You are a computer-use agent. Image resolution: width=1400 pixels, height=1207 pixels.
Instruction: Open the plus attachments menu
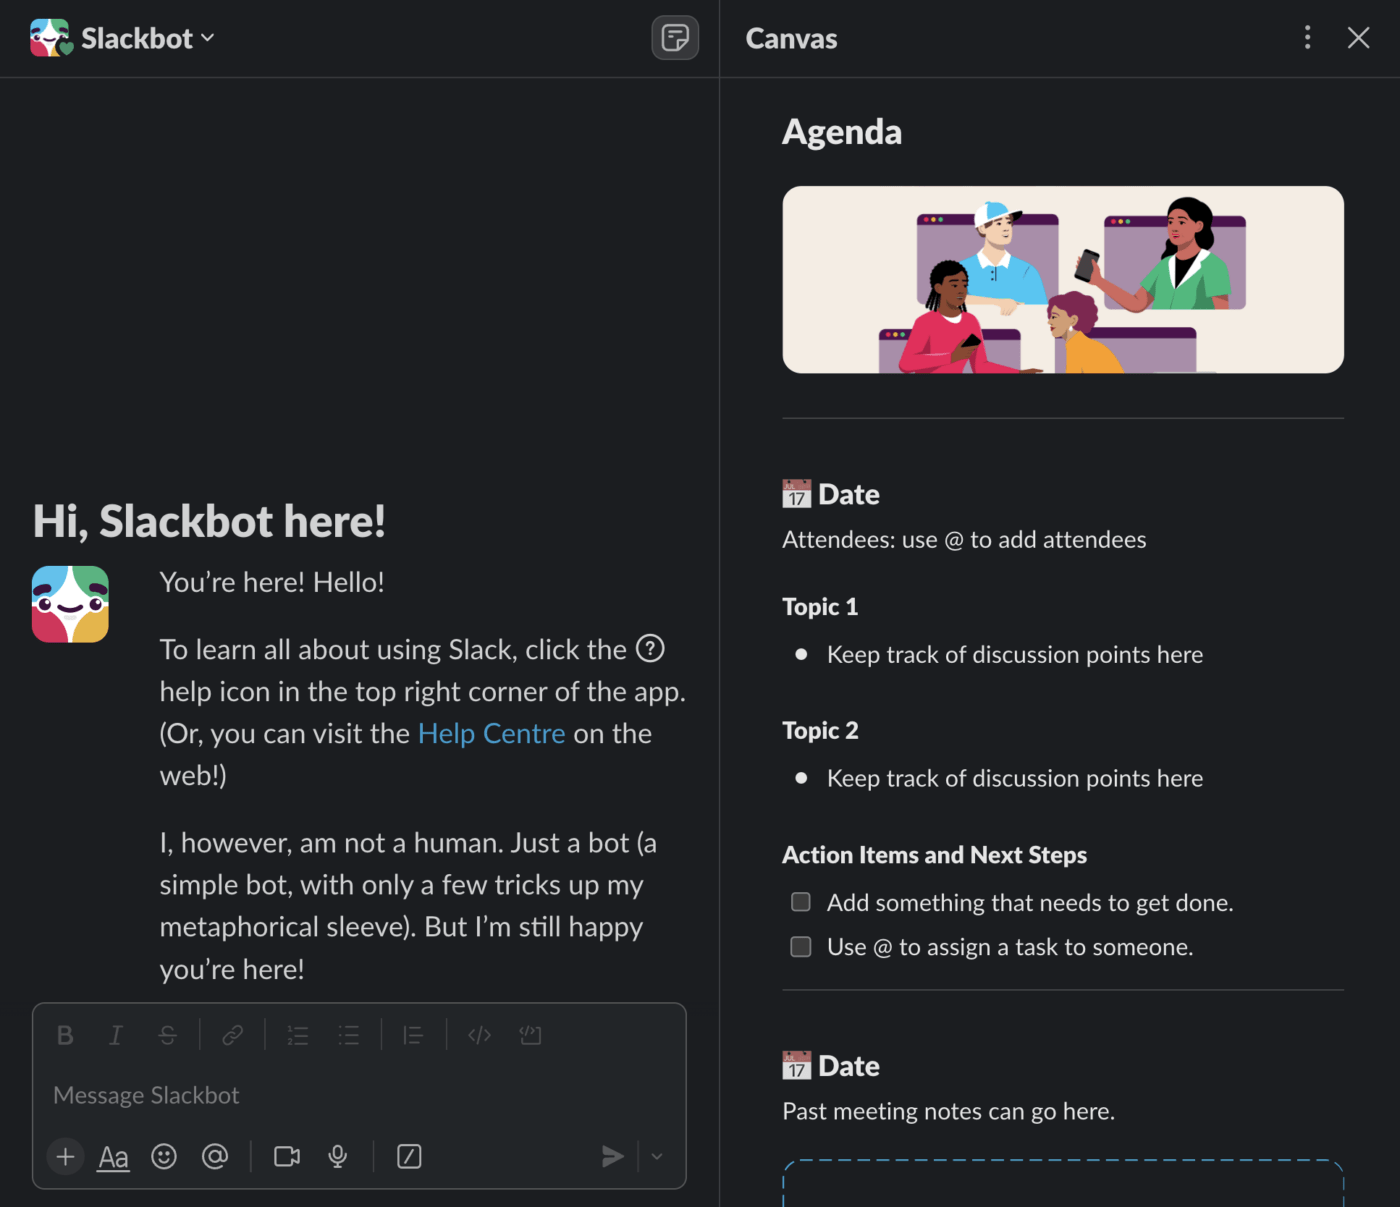pos(65,1157)
